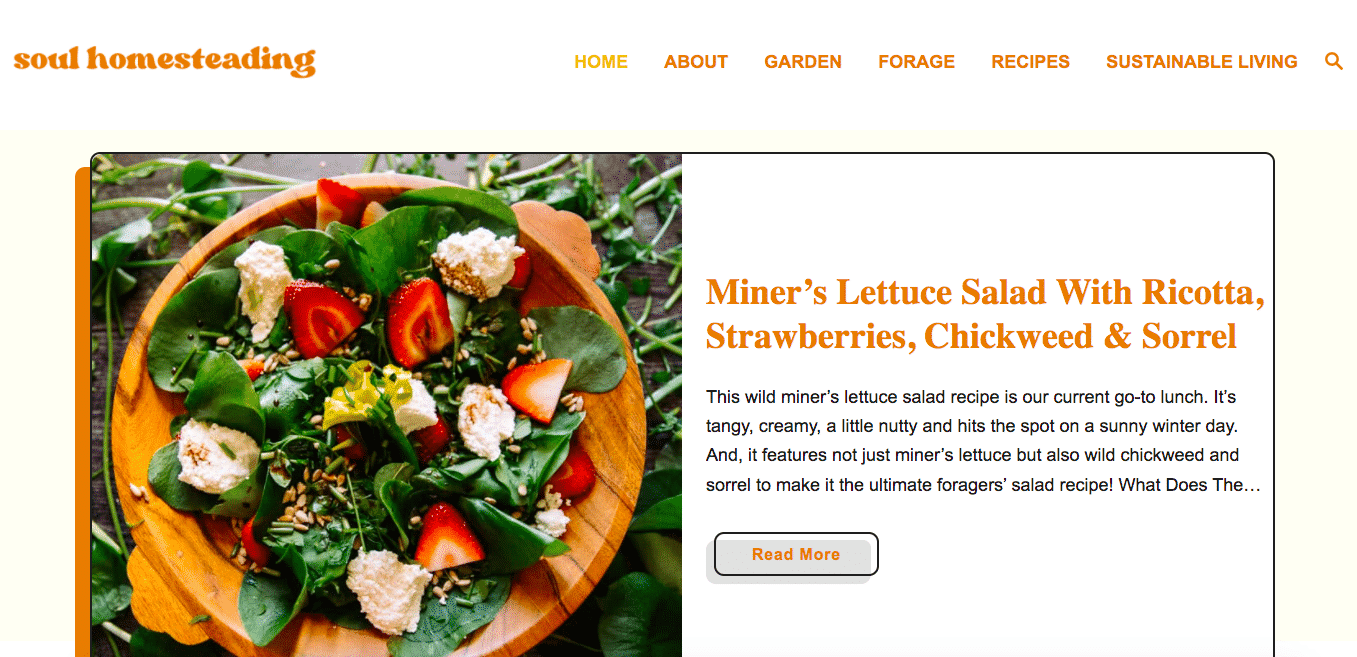Click the magnifying glass search icon
1357x657 pixels.
1333,61
